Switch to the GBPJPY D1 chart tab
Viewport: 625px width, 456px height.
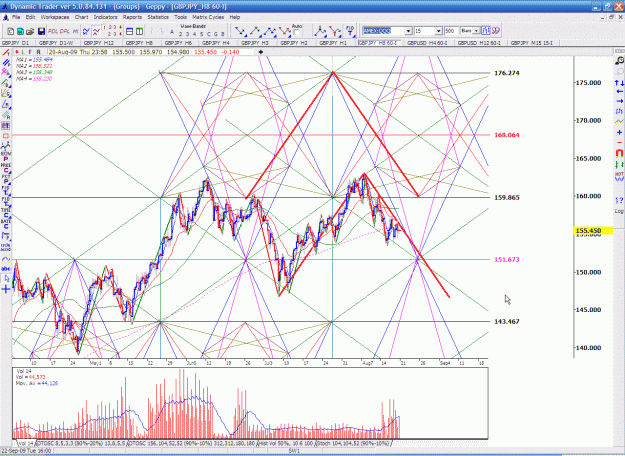point(16,43)
